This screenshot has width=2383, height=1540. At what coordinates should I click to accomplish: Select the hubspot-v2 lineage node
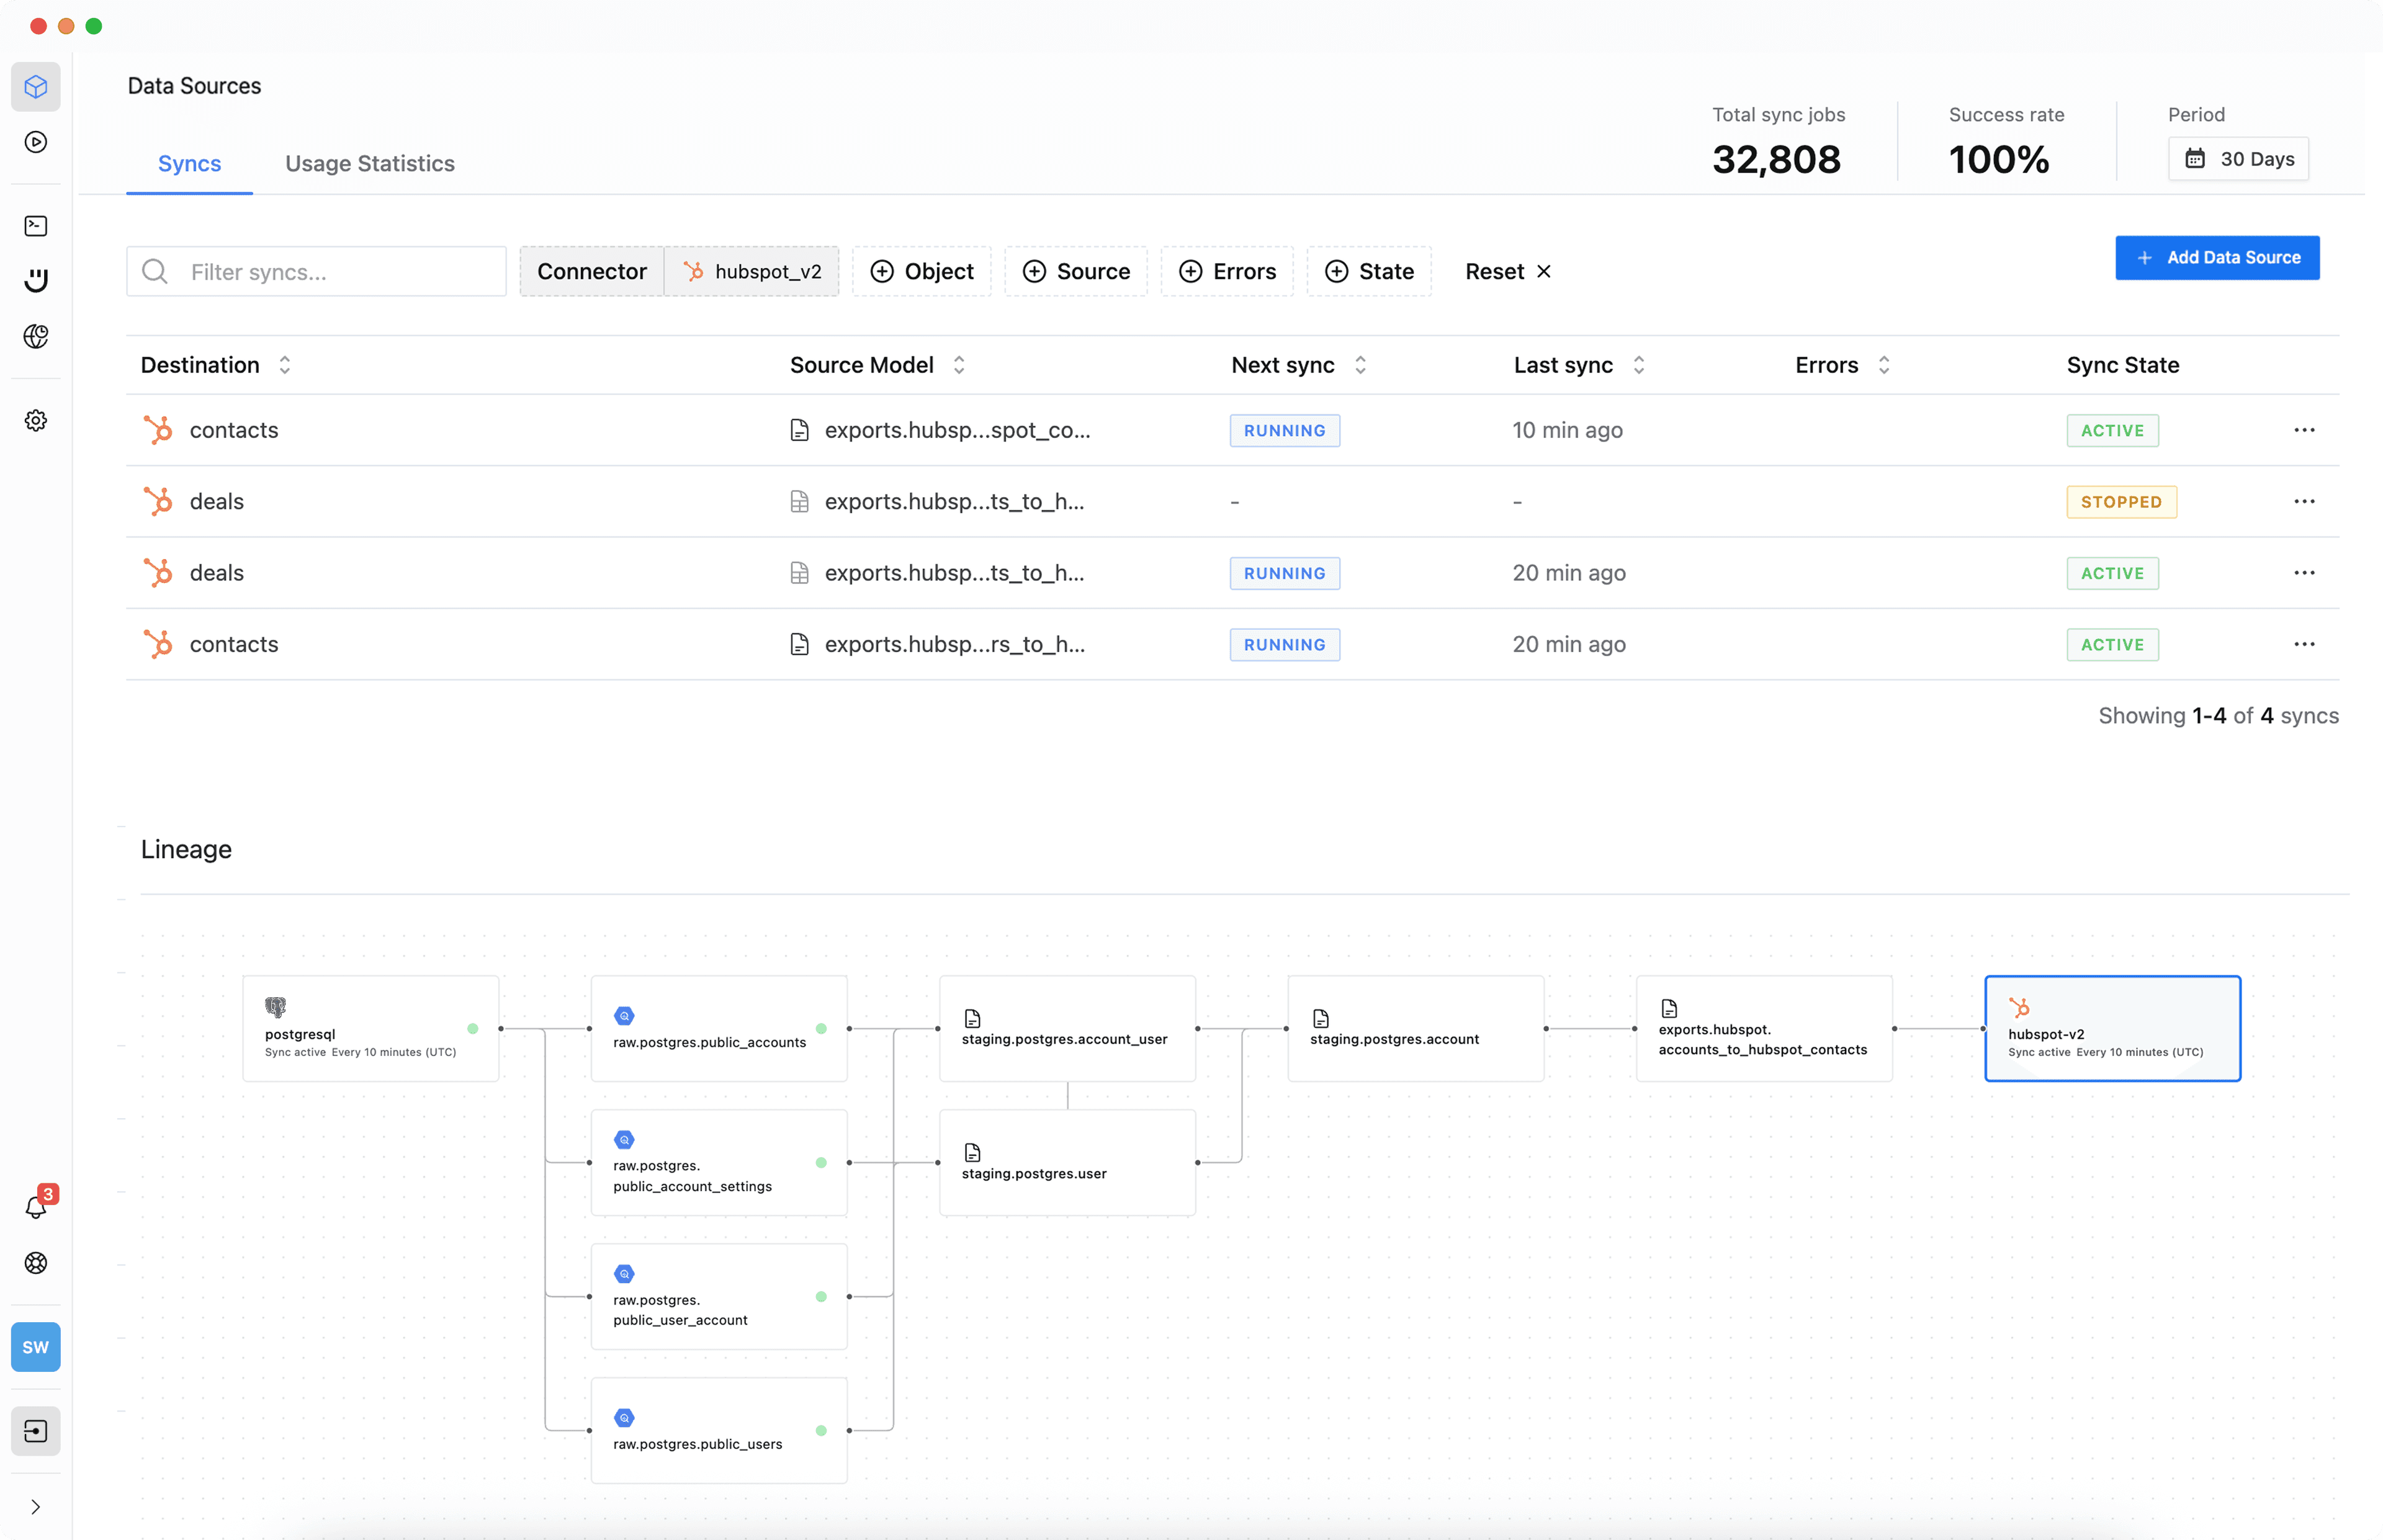click(2113, 1028)
